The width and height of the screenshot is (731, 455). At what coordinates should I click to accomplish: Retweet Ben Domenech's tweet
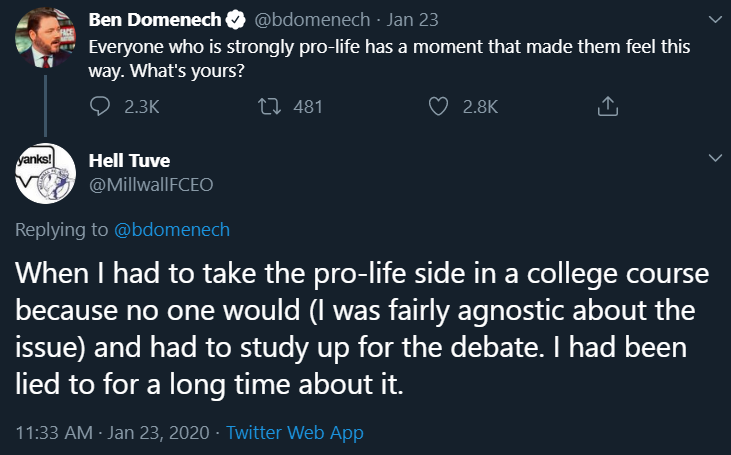[x=269, y=106]
